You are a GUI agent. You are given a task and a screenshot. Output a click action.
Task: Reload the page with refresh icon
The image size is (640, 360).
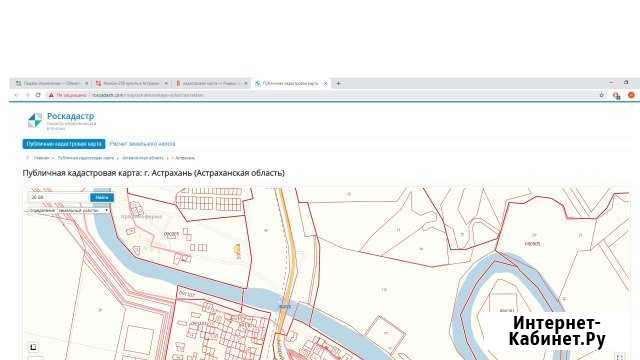tap(38, 95)
